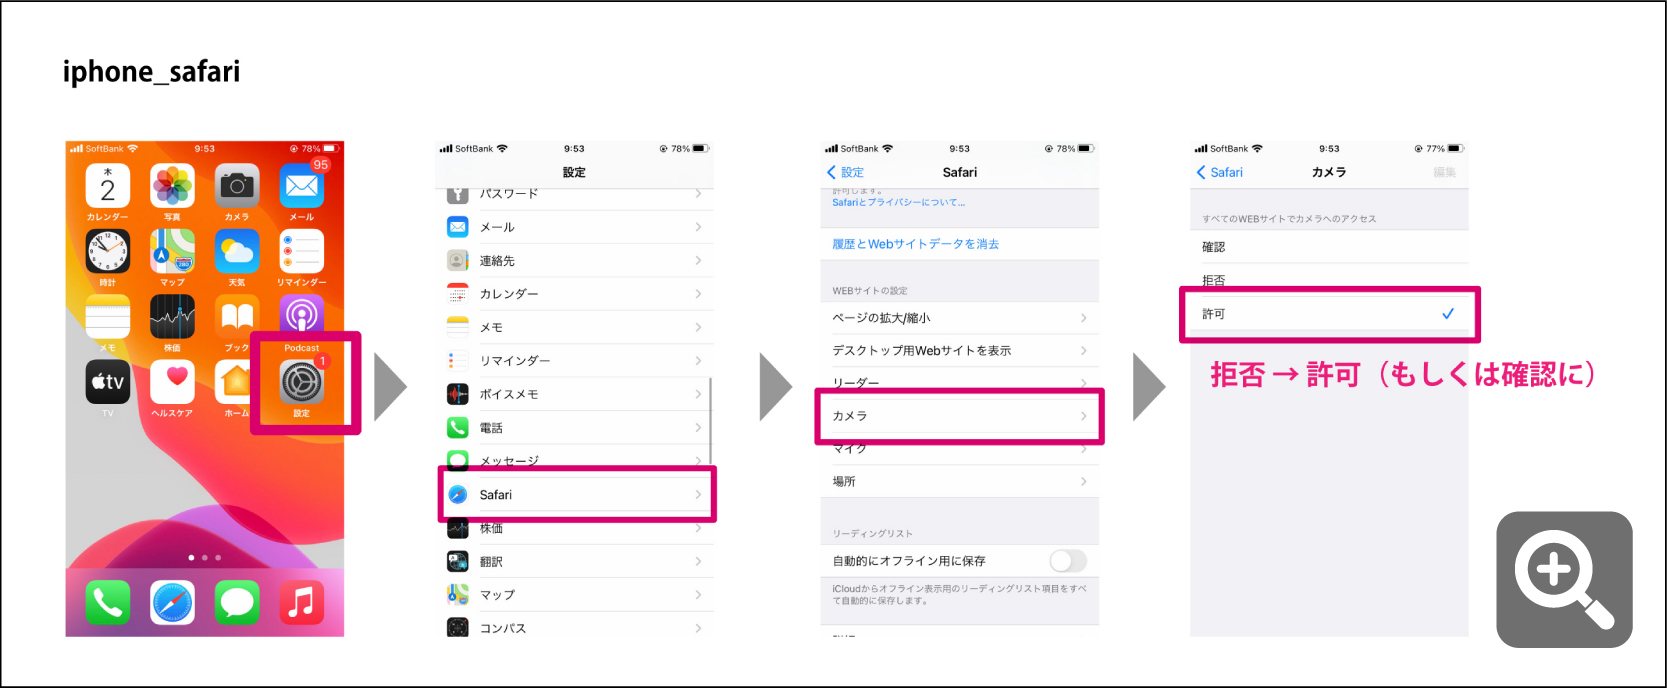Image resolution: width=1667 pixels, height=688 pixels.
Task: Tap the Settings gear app icon
Action: (x=302, y=382)
